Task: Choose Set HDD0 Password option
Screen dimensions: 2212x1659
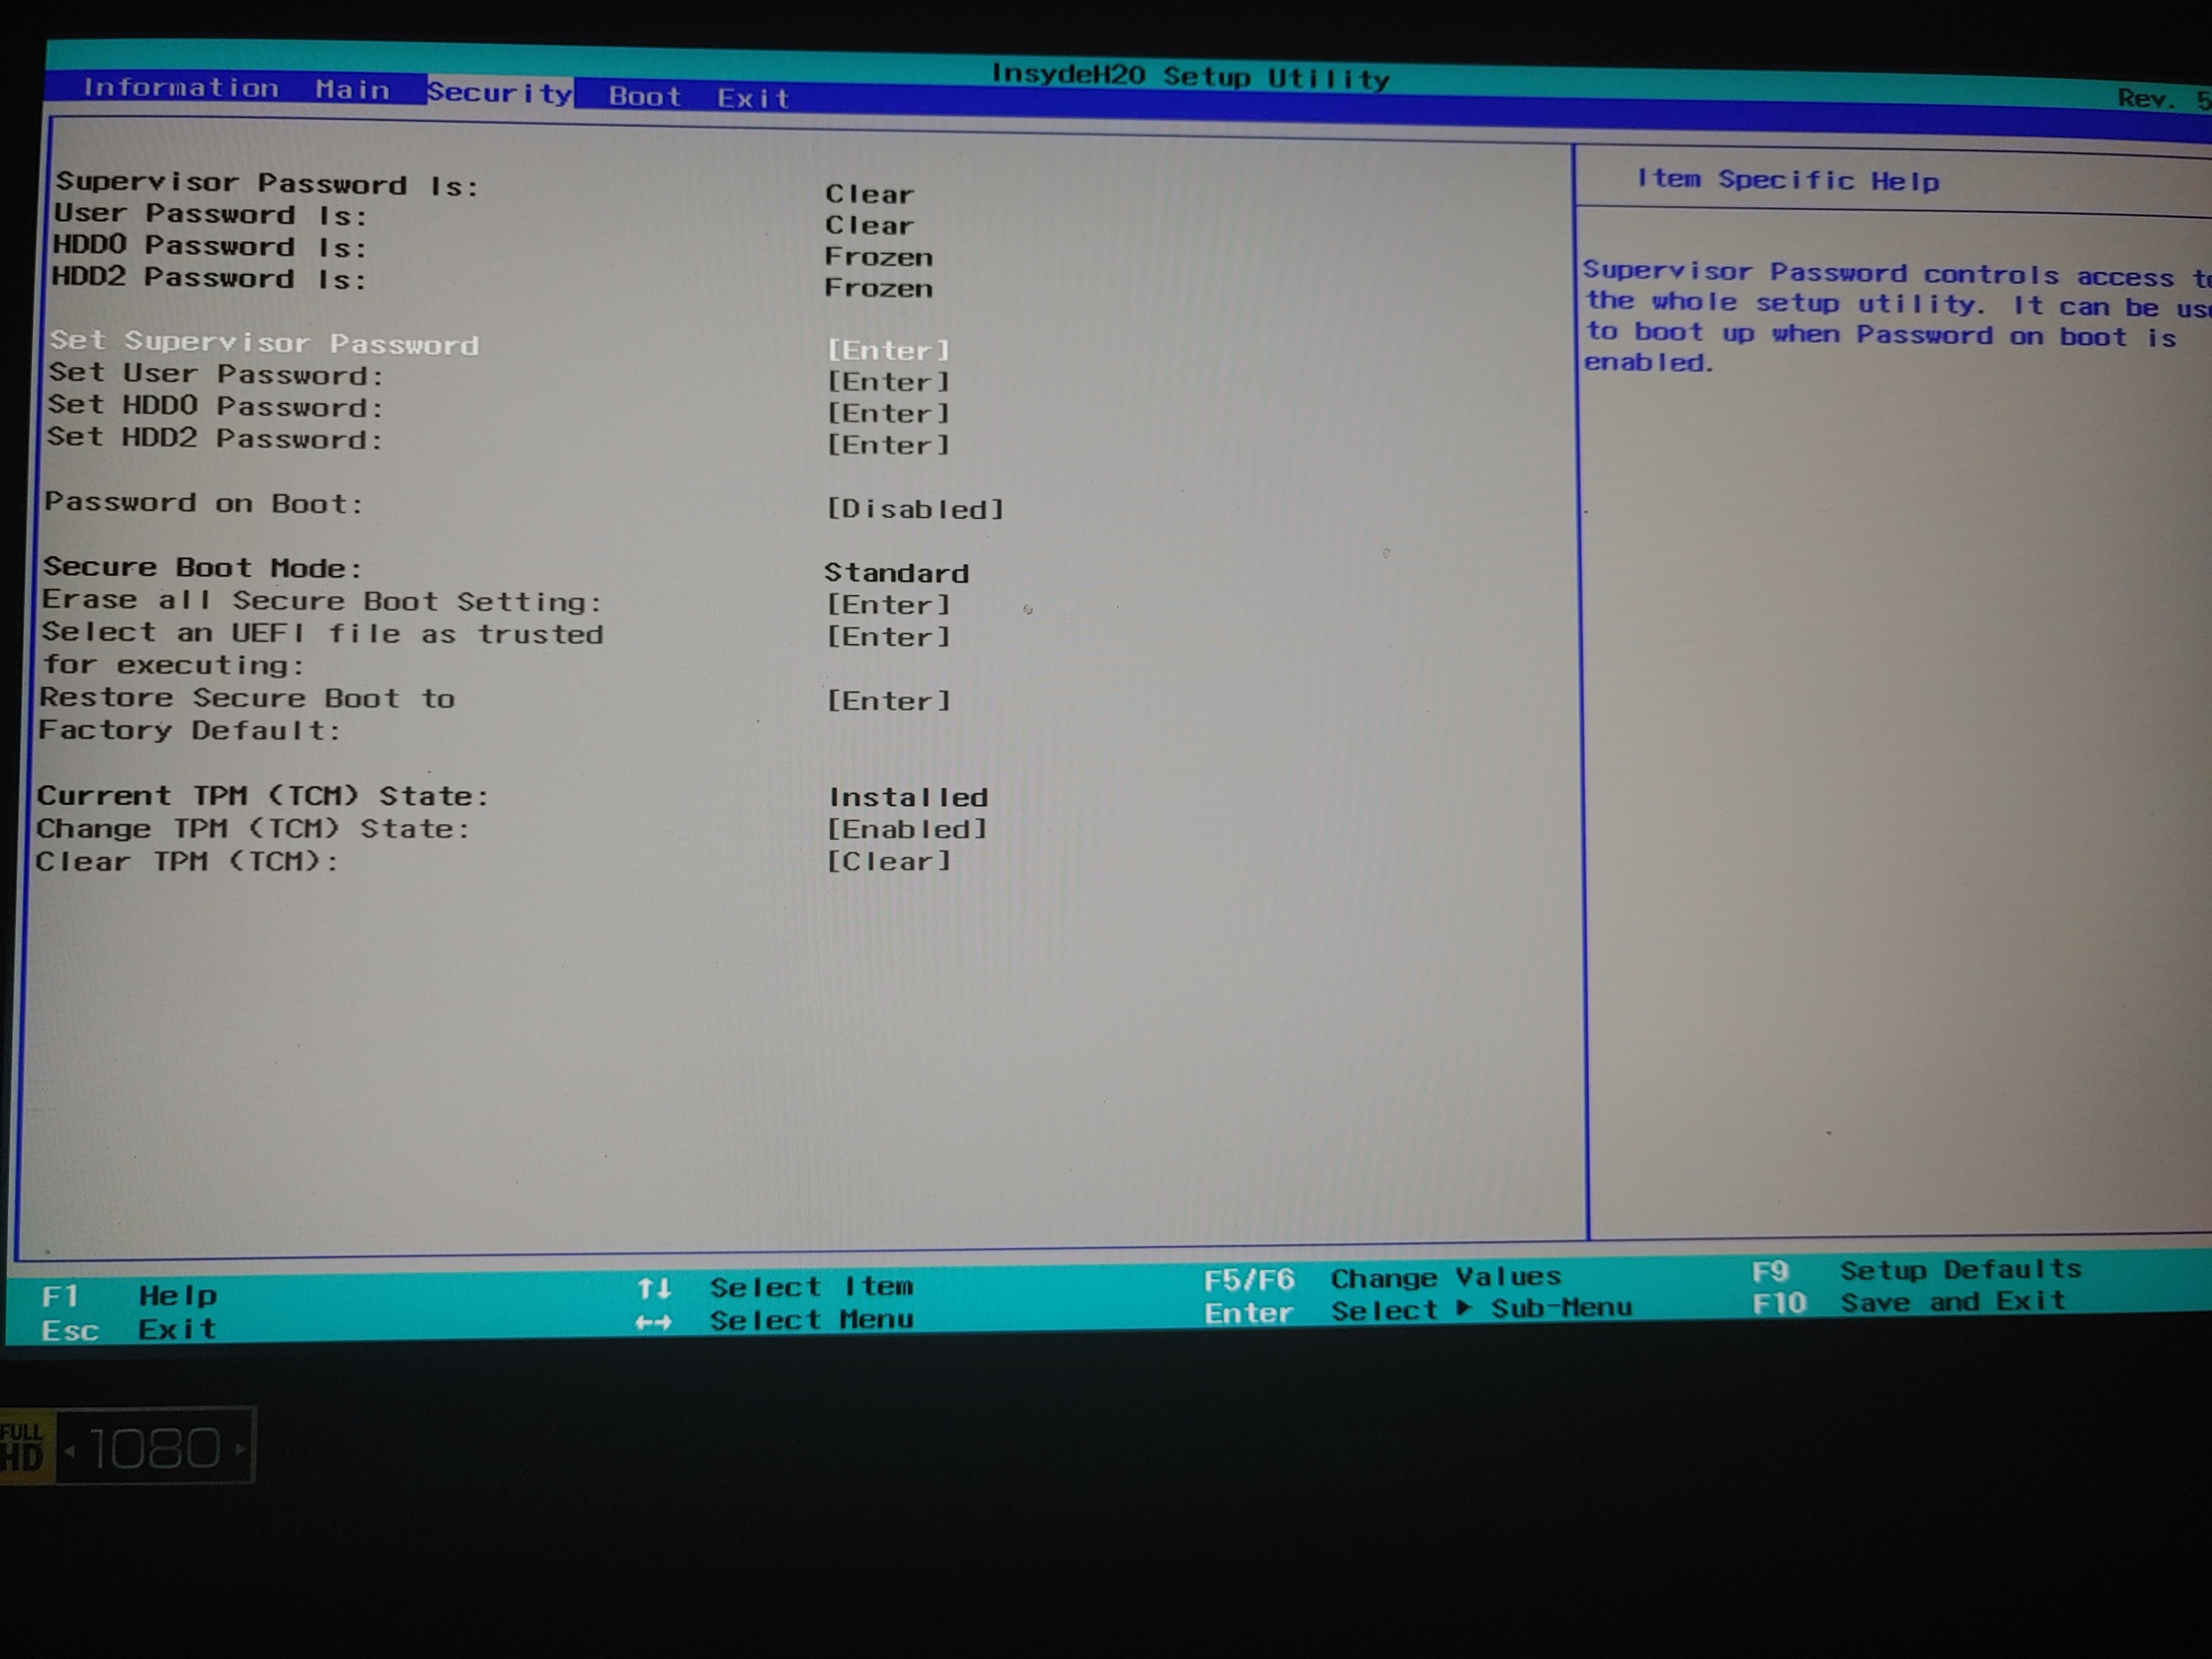Action: (x=215, y=407)
